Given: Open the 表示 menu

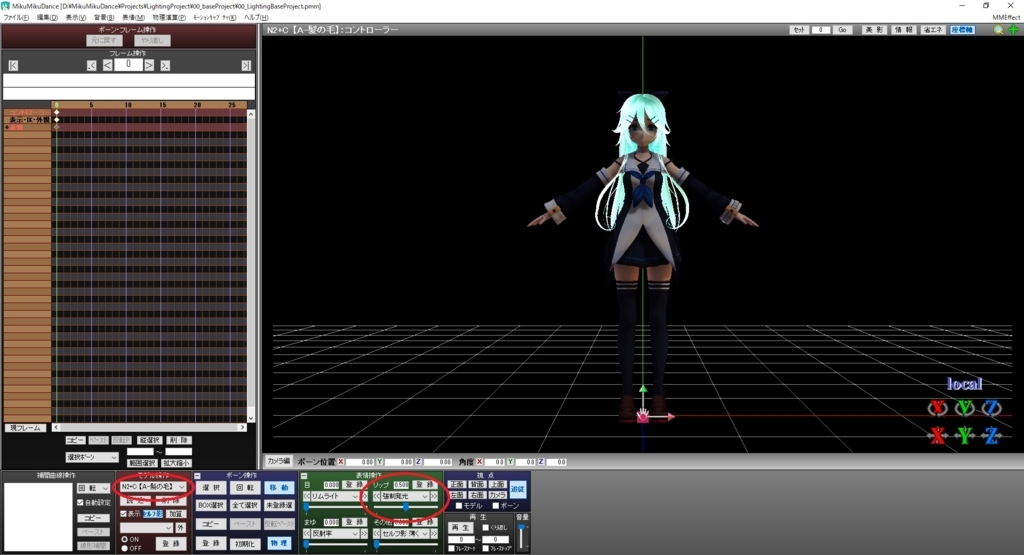Looking at the screenshot, I should [76, 18].
